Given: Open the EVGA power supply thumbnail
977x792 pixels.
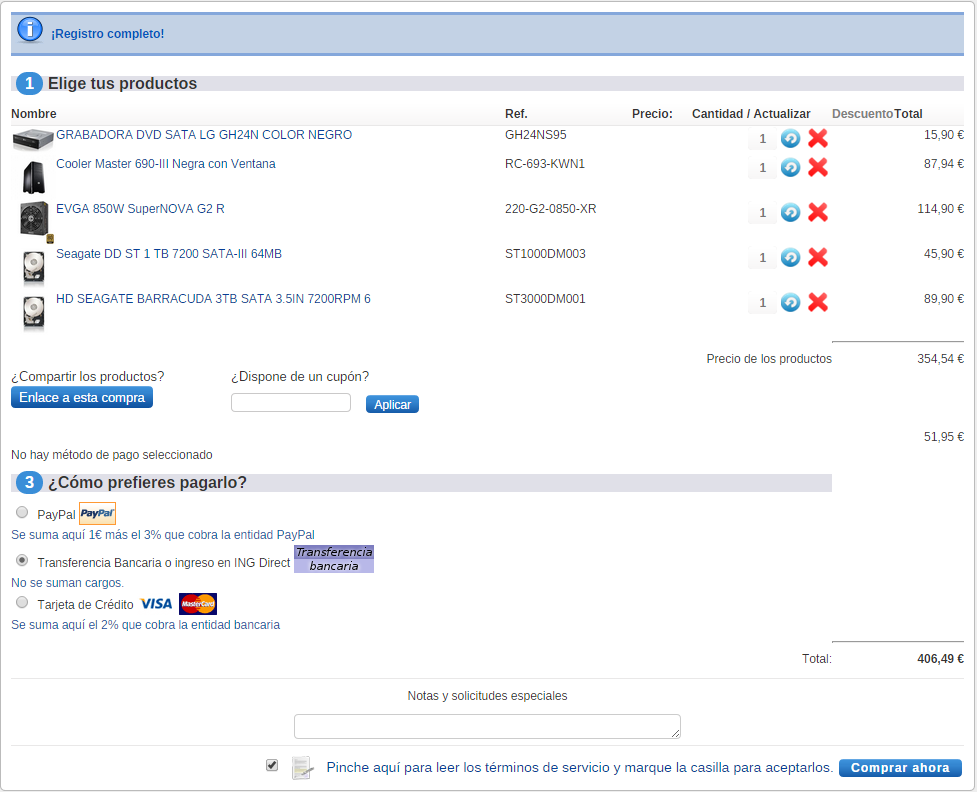Looking at the screenshot, I should [x=36, y=221].
